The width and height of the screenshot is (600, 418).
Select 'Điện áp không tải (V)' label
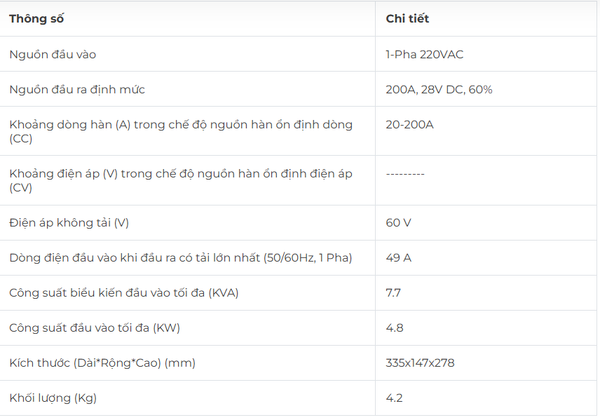(69, 223)
